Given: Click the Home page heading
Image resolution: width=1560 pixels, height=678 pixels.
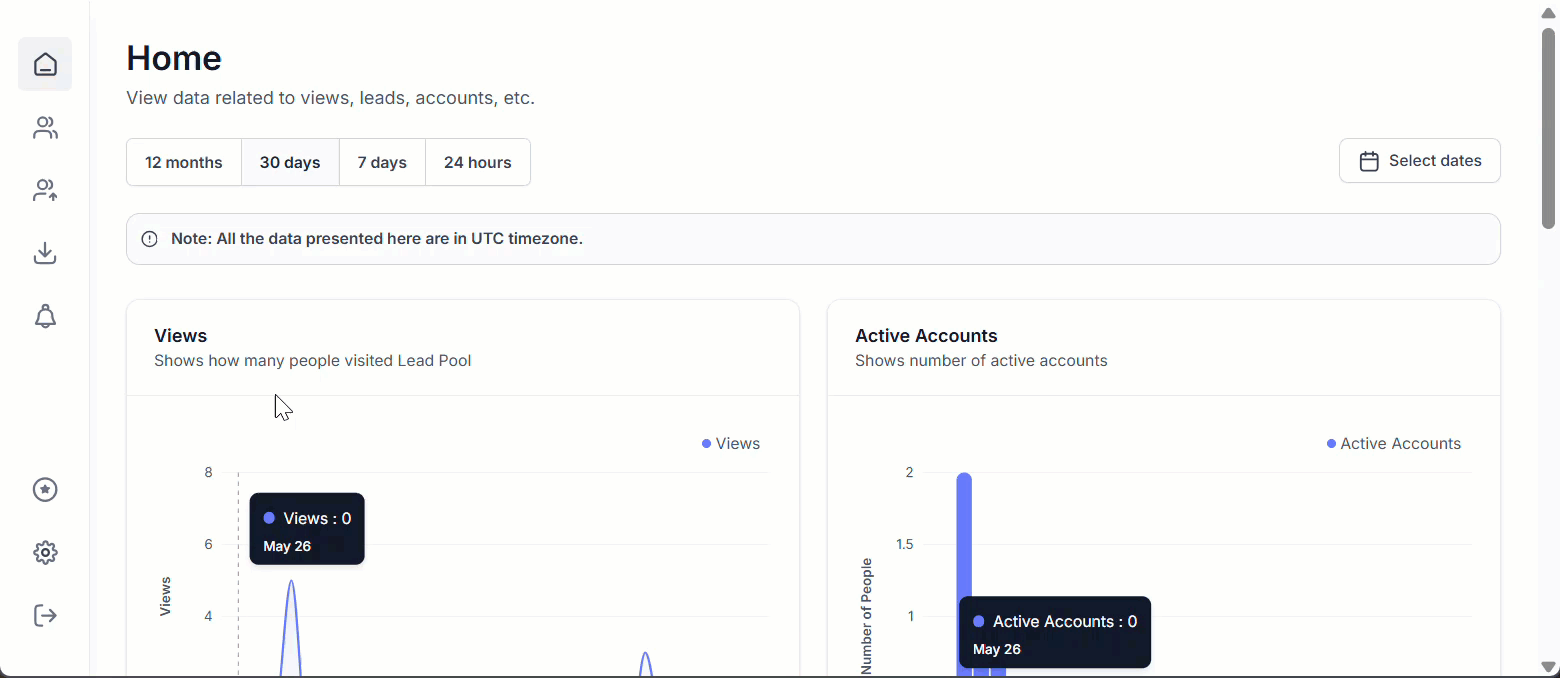Looking at the screenshot, I should 174,58.
